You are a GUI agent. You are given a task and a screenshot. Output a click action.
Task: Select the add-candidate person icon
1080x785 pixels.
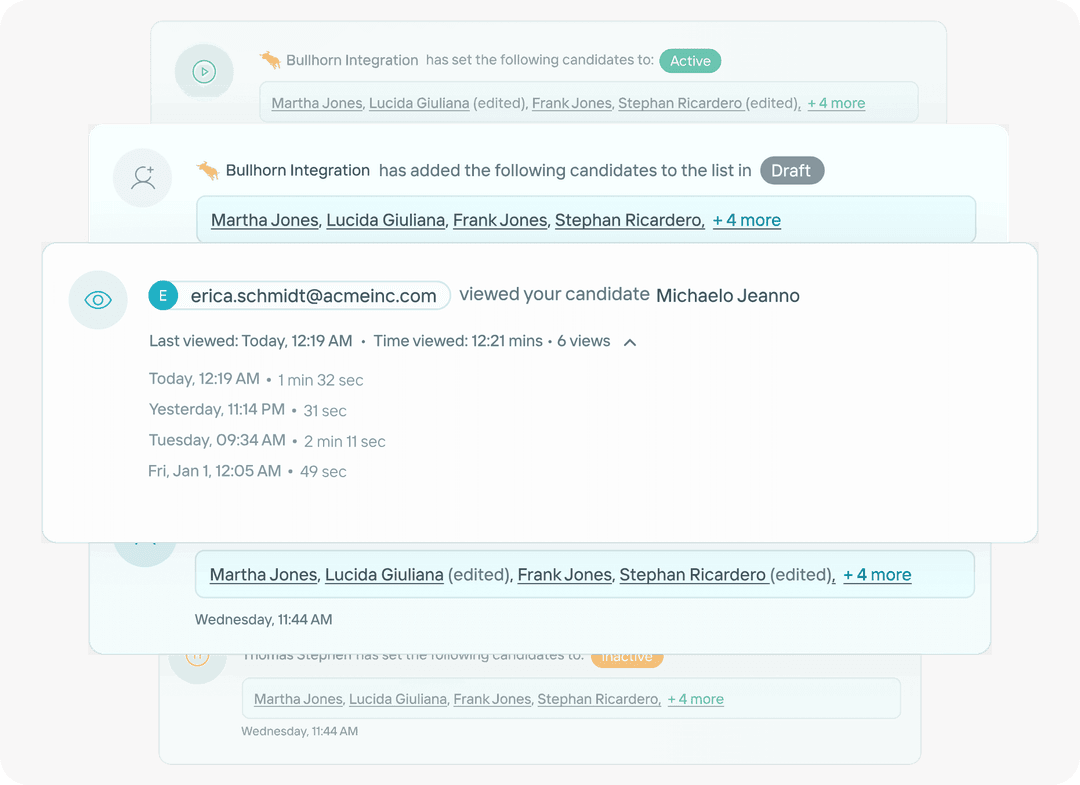143,178
